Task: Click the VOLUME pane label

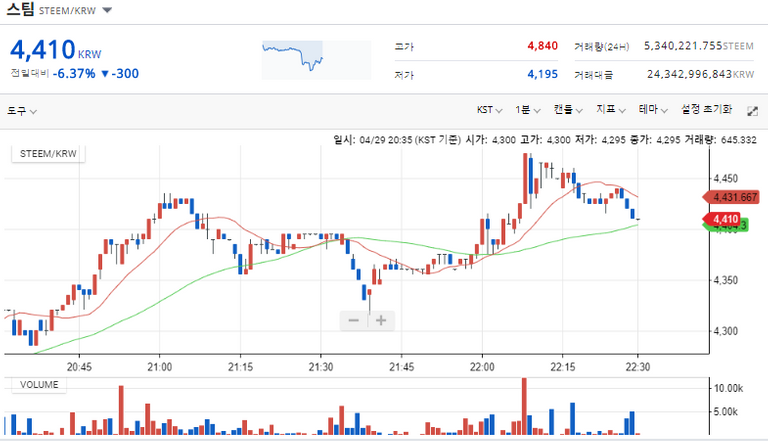Action: (39, 385)
